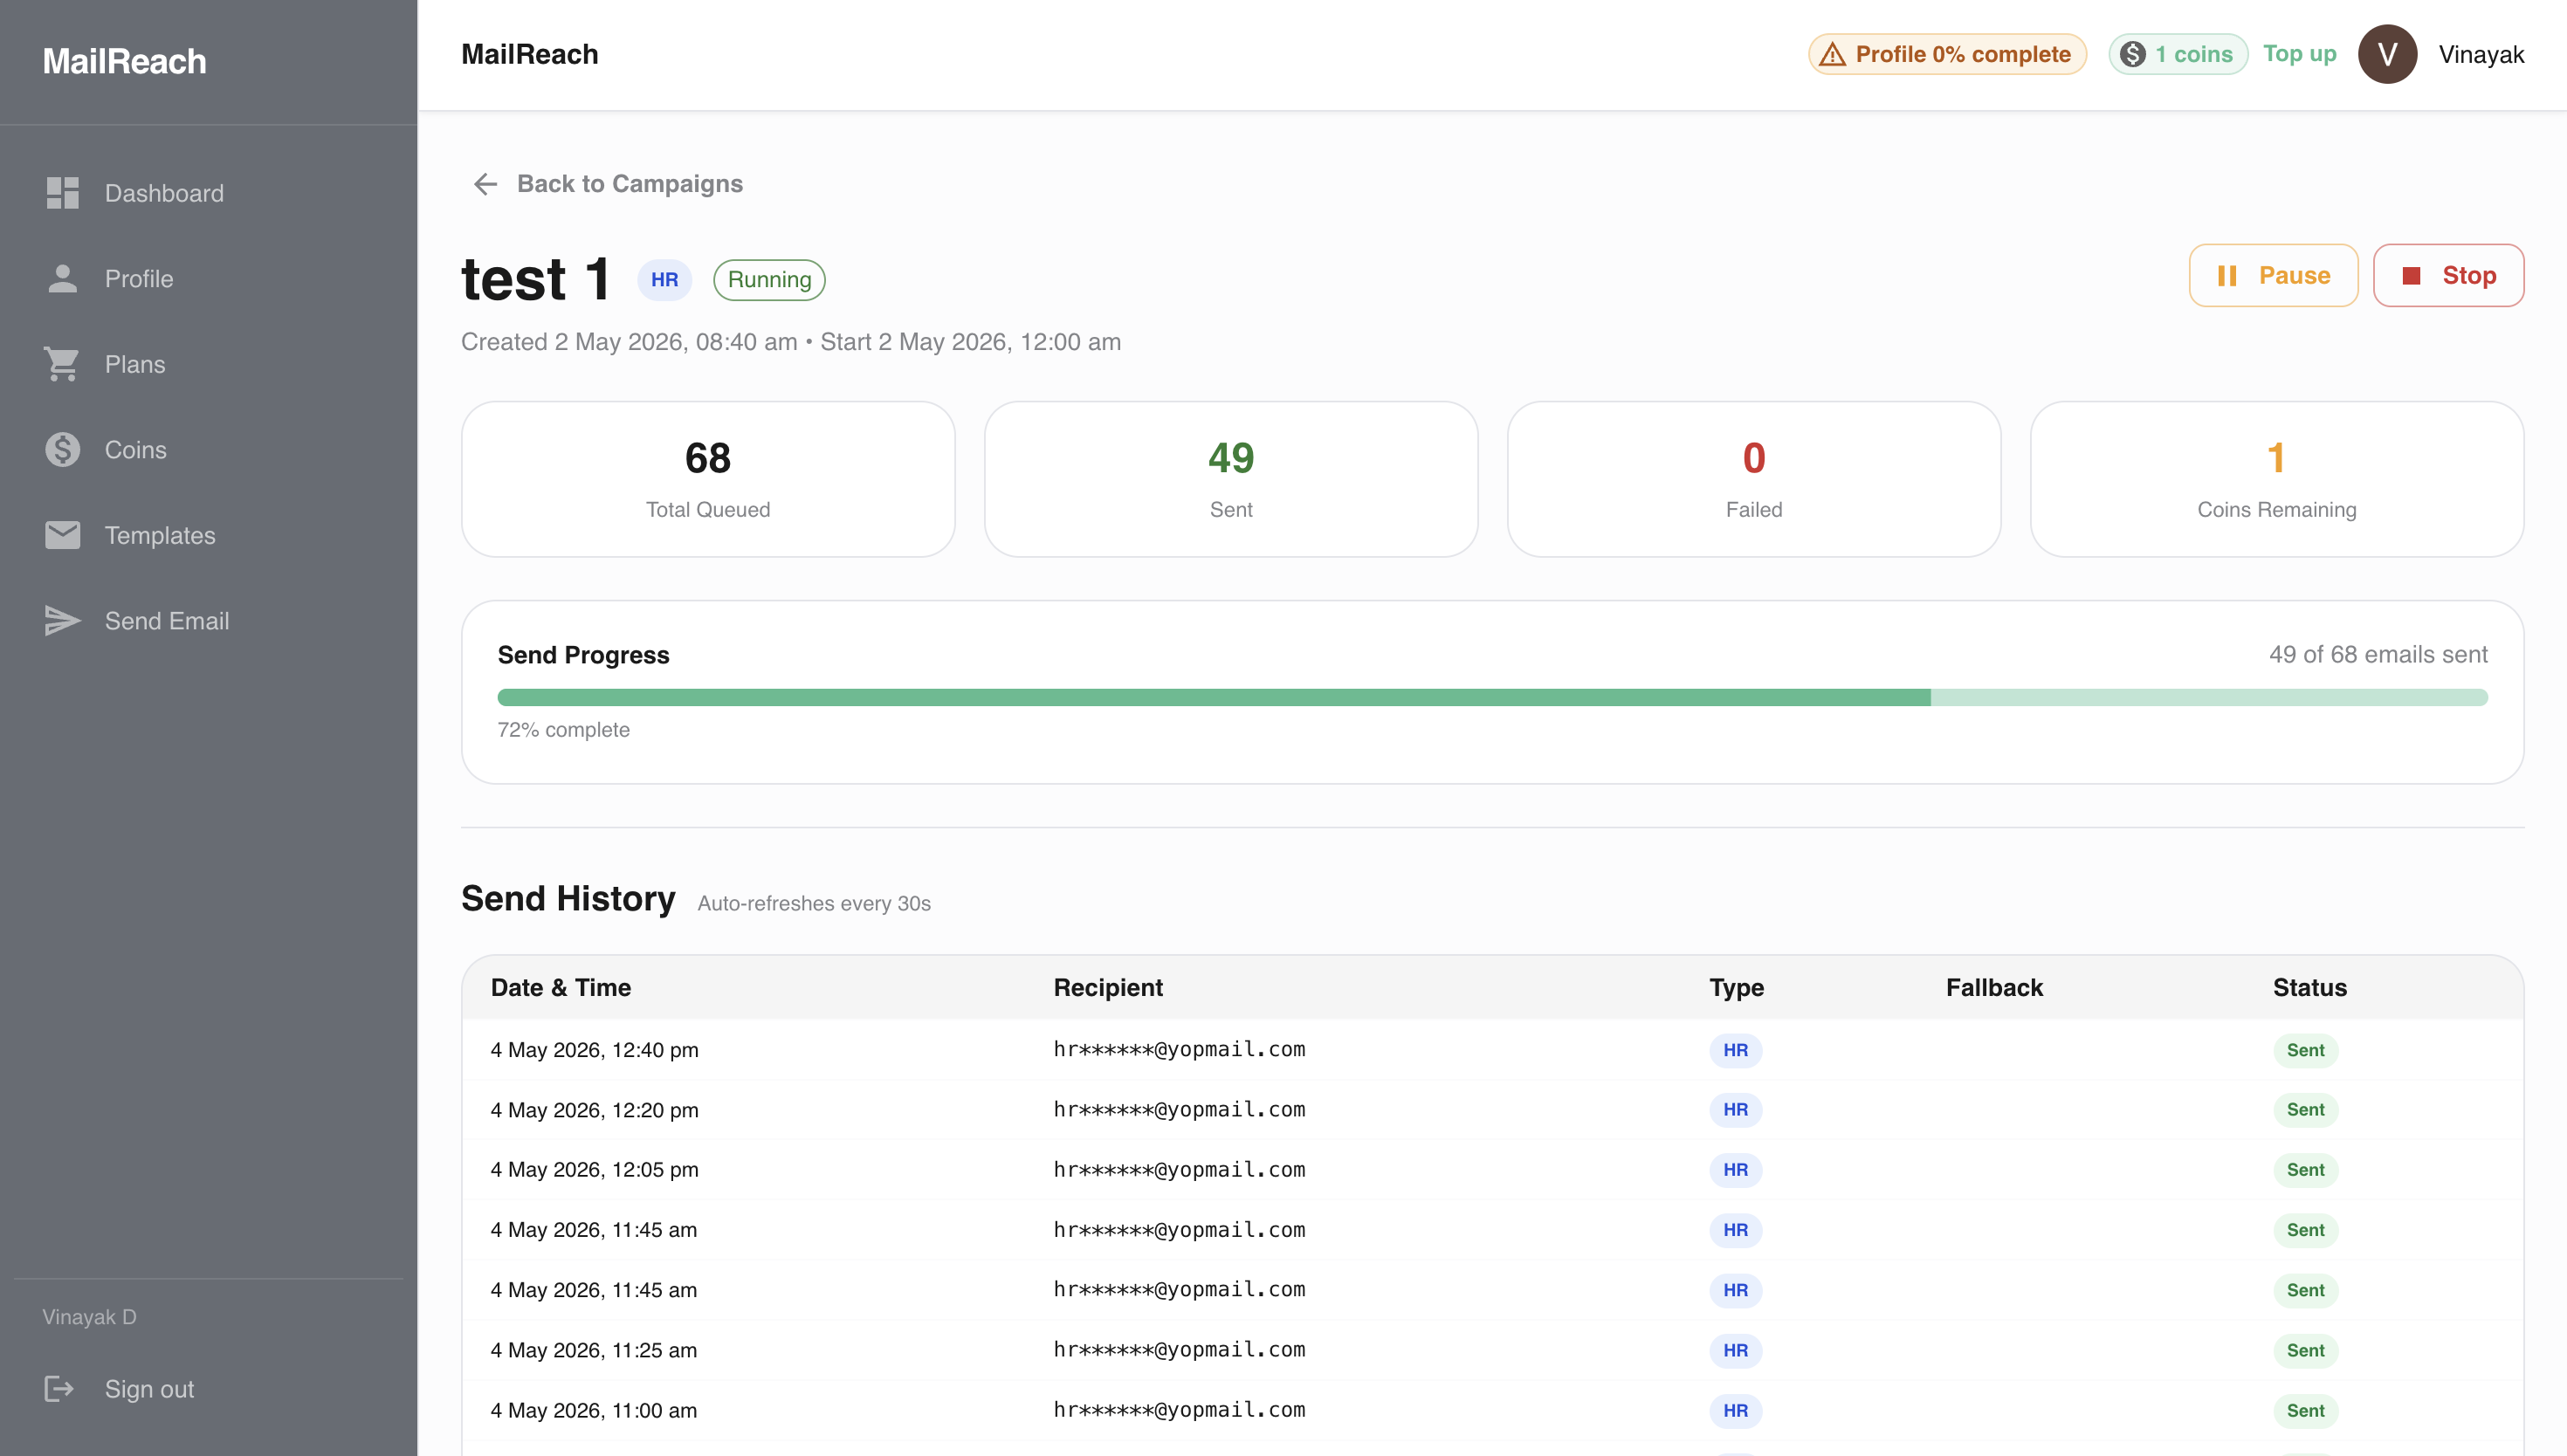Screen dimensions: 2567x1456
Task: Click the coin icon in header badge
Action: tap(2132, 54)
